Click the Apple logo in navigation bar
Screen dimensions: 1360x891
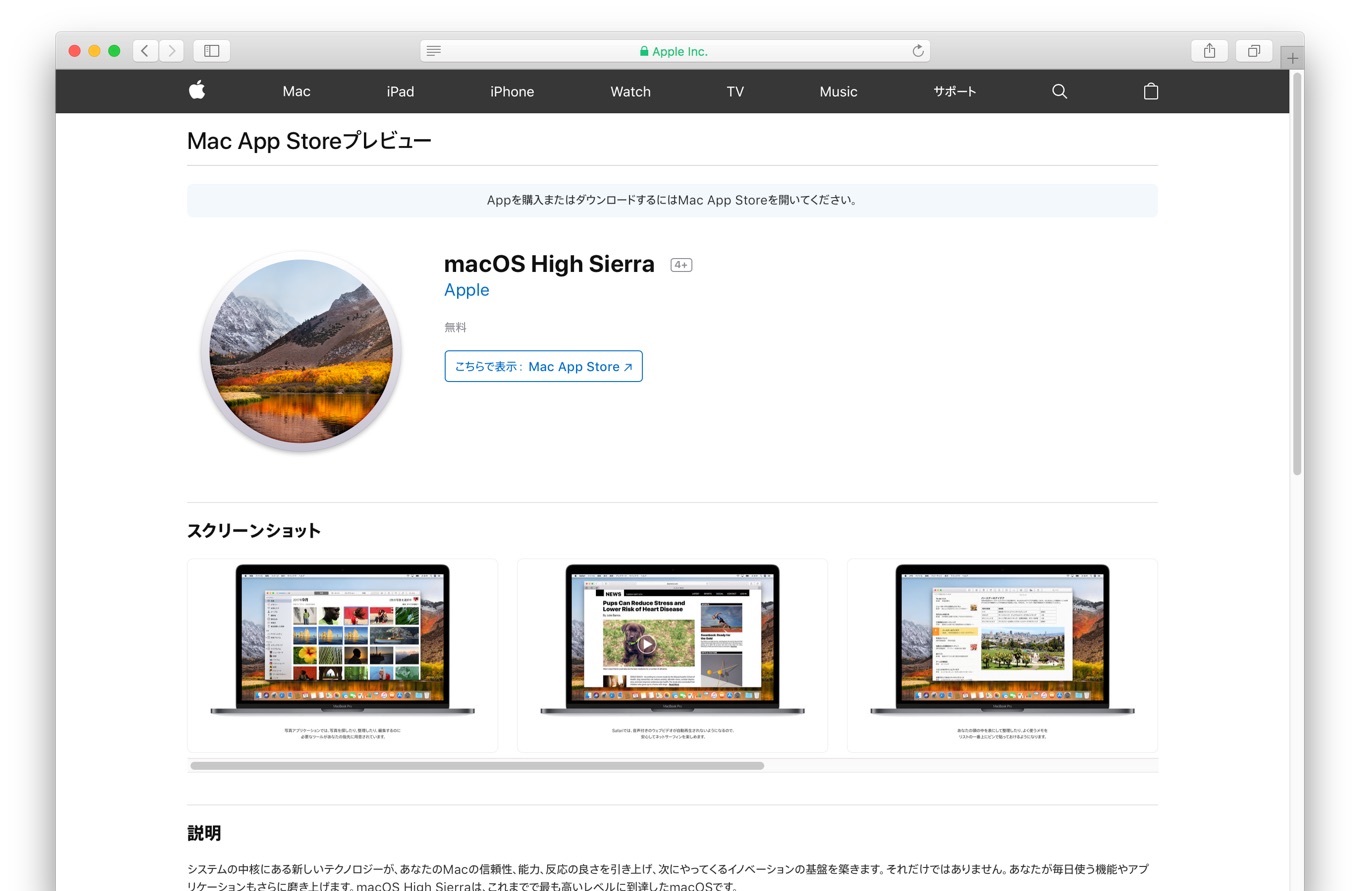[x=197, y=90]
